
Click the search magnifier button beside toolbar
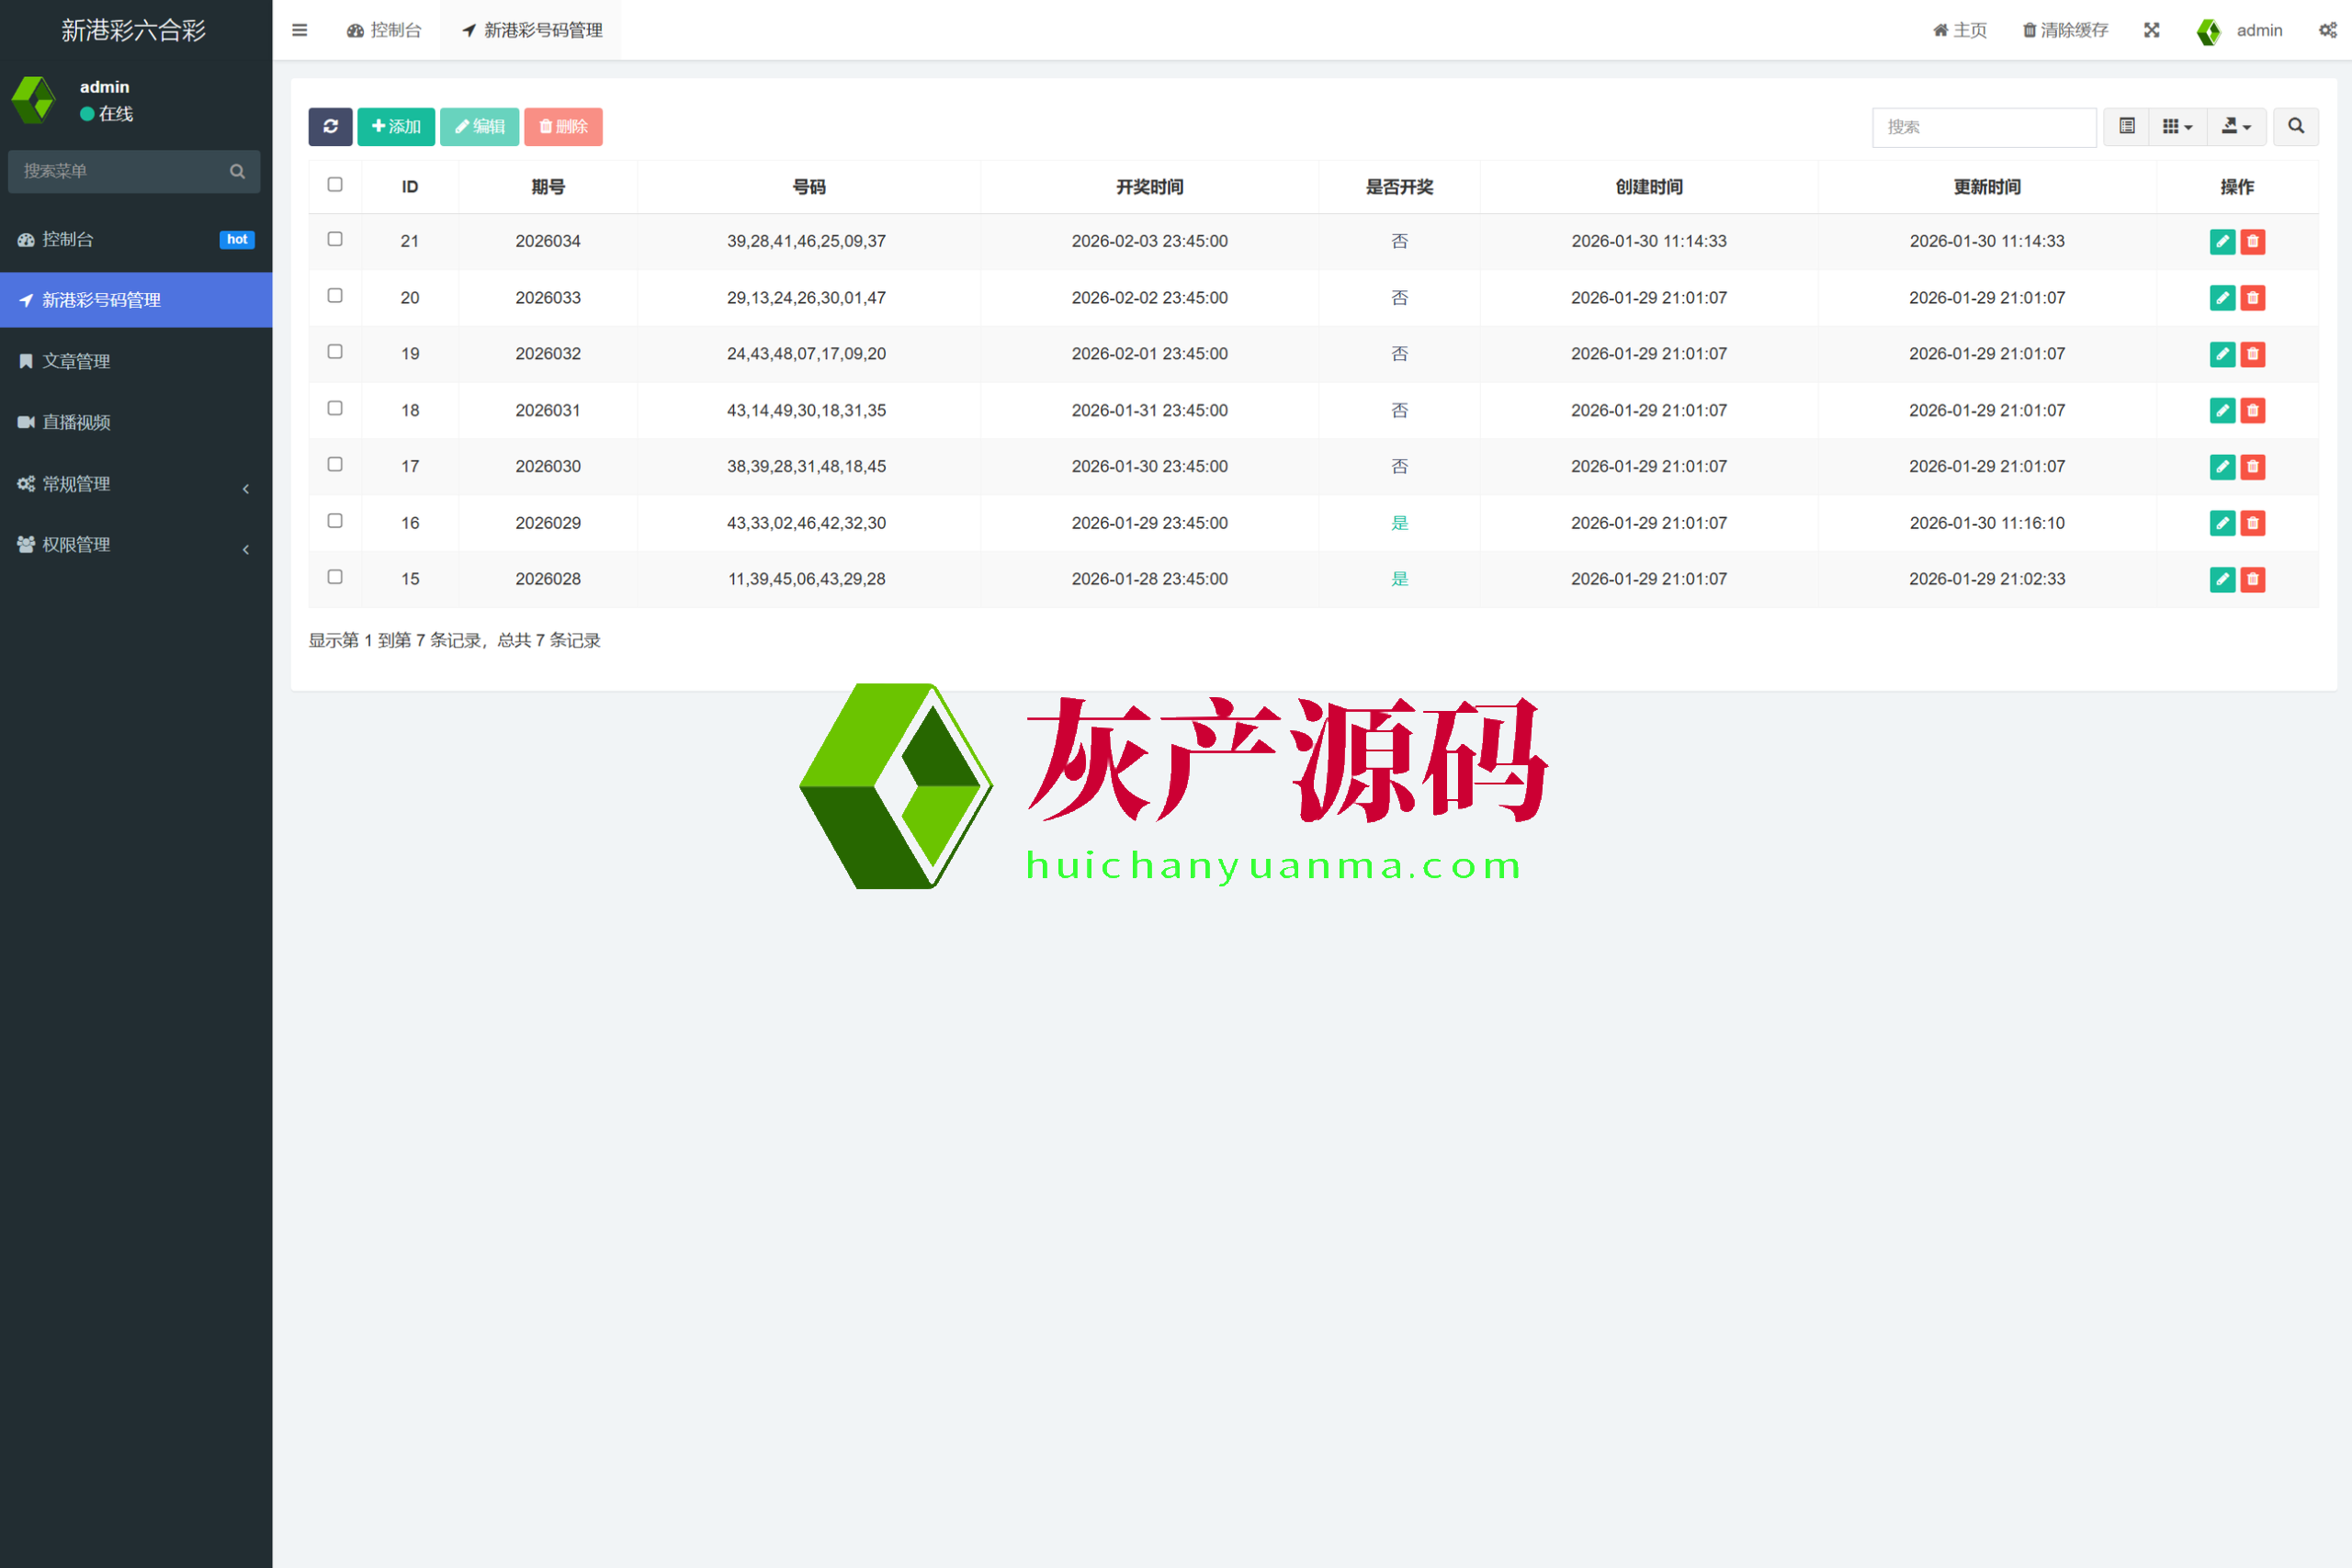(2295, 127)
